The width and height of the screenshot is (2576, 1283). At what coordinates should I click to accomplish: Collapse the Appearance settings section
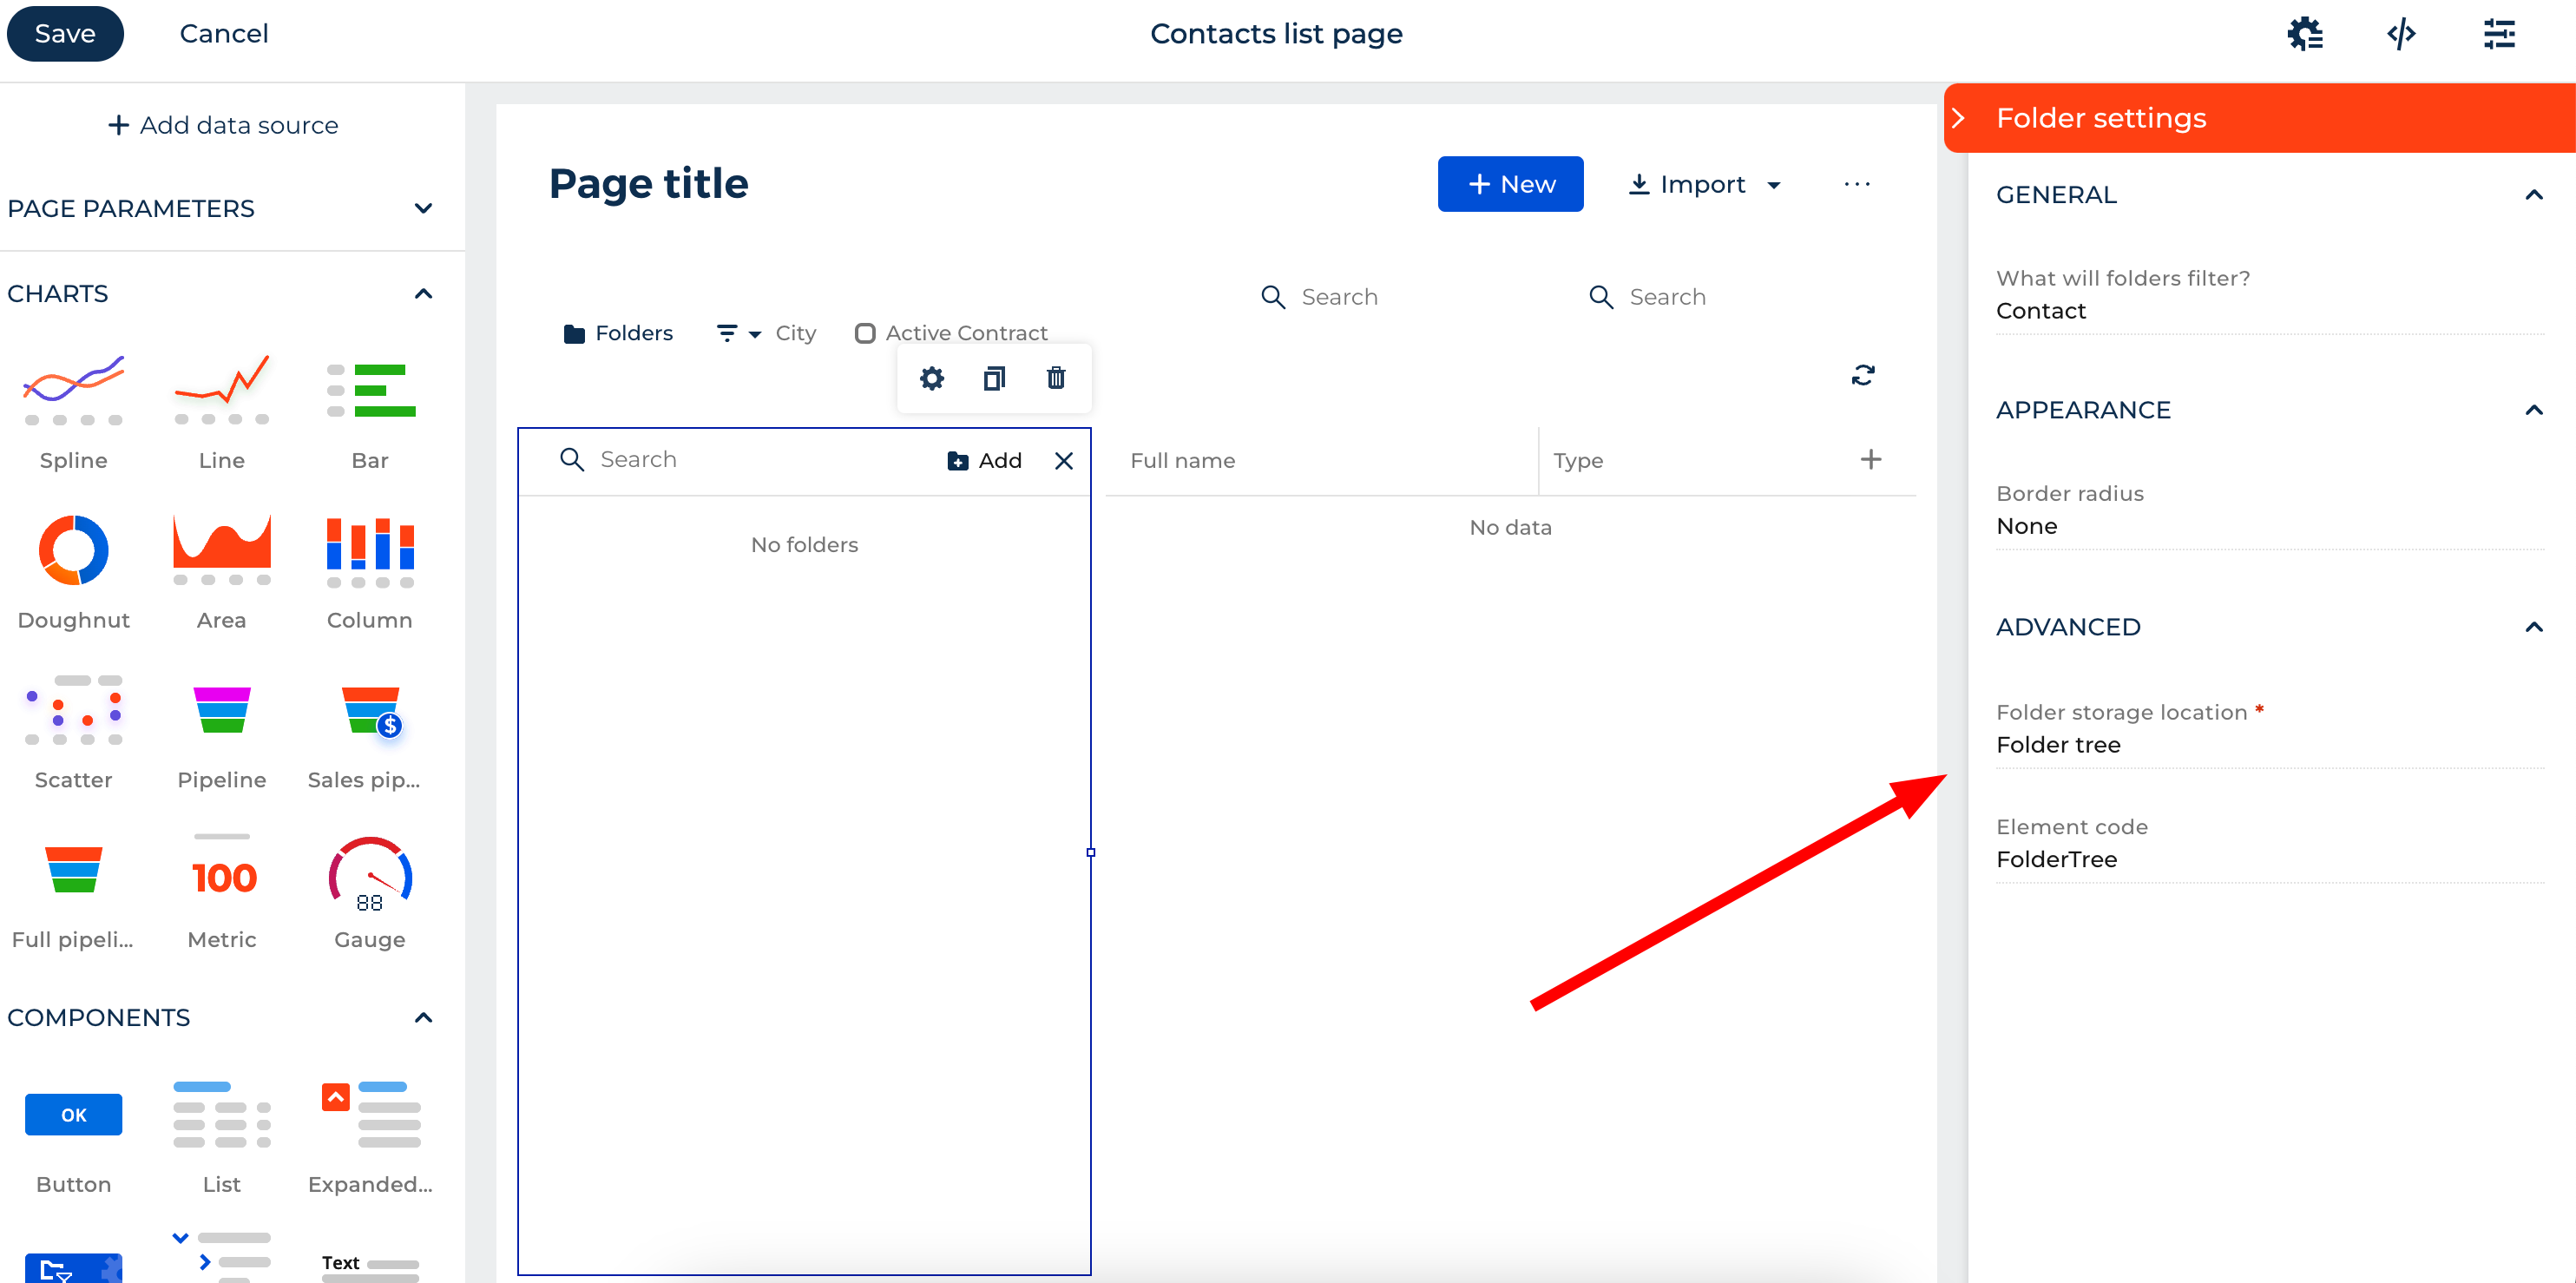click(2533, 410)
